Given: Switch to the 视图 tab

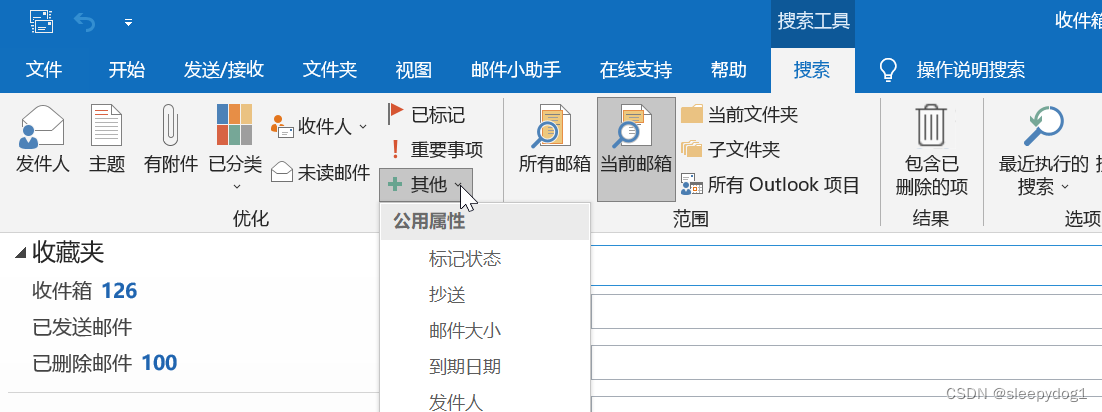Looking at the screenshot, I should (x=413, y=70).
